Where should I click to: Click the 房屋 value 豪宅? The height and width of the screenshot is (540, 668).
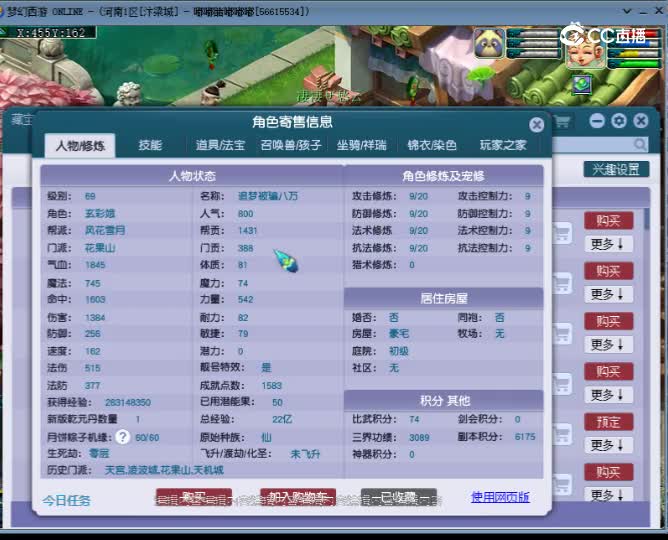(399, 333)
